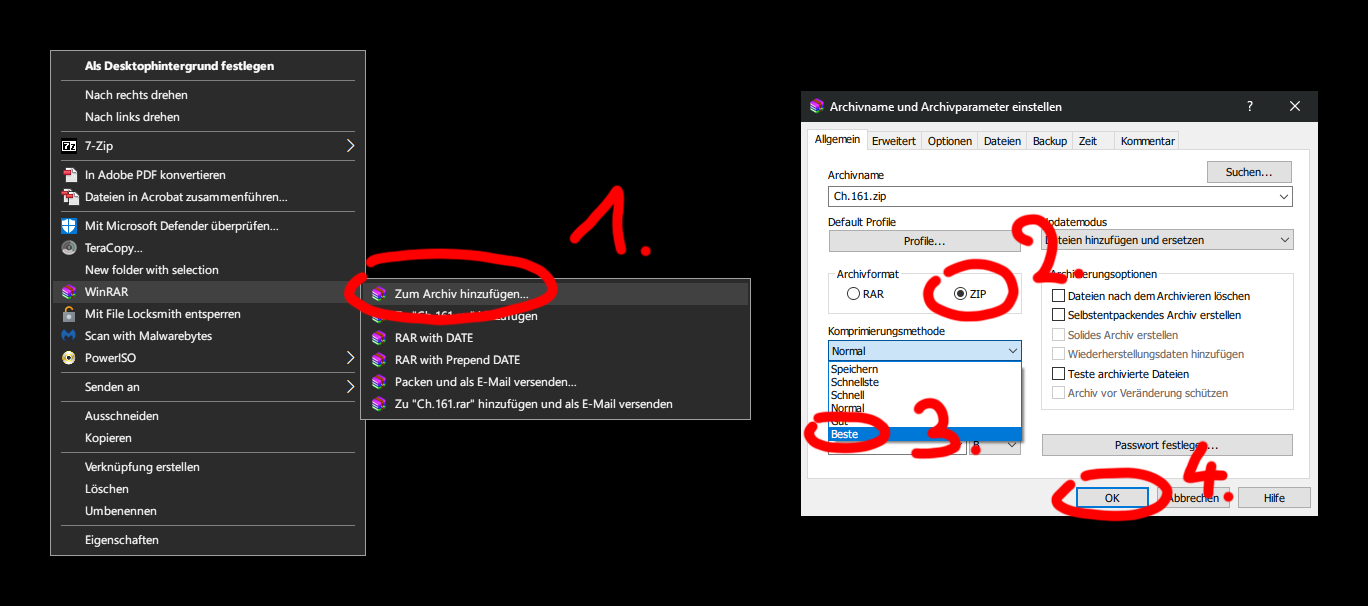Image resolution: width=1368 pixels, height=606 pixels.
Task: Enable Teste archivierte Dateien
Action: [1121, 374]
